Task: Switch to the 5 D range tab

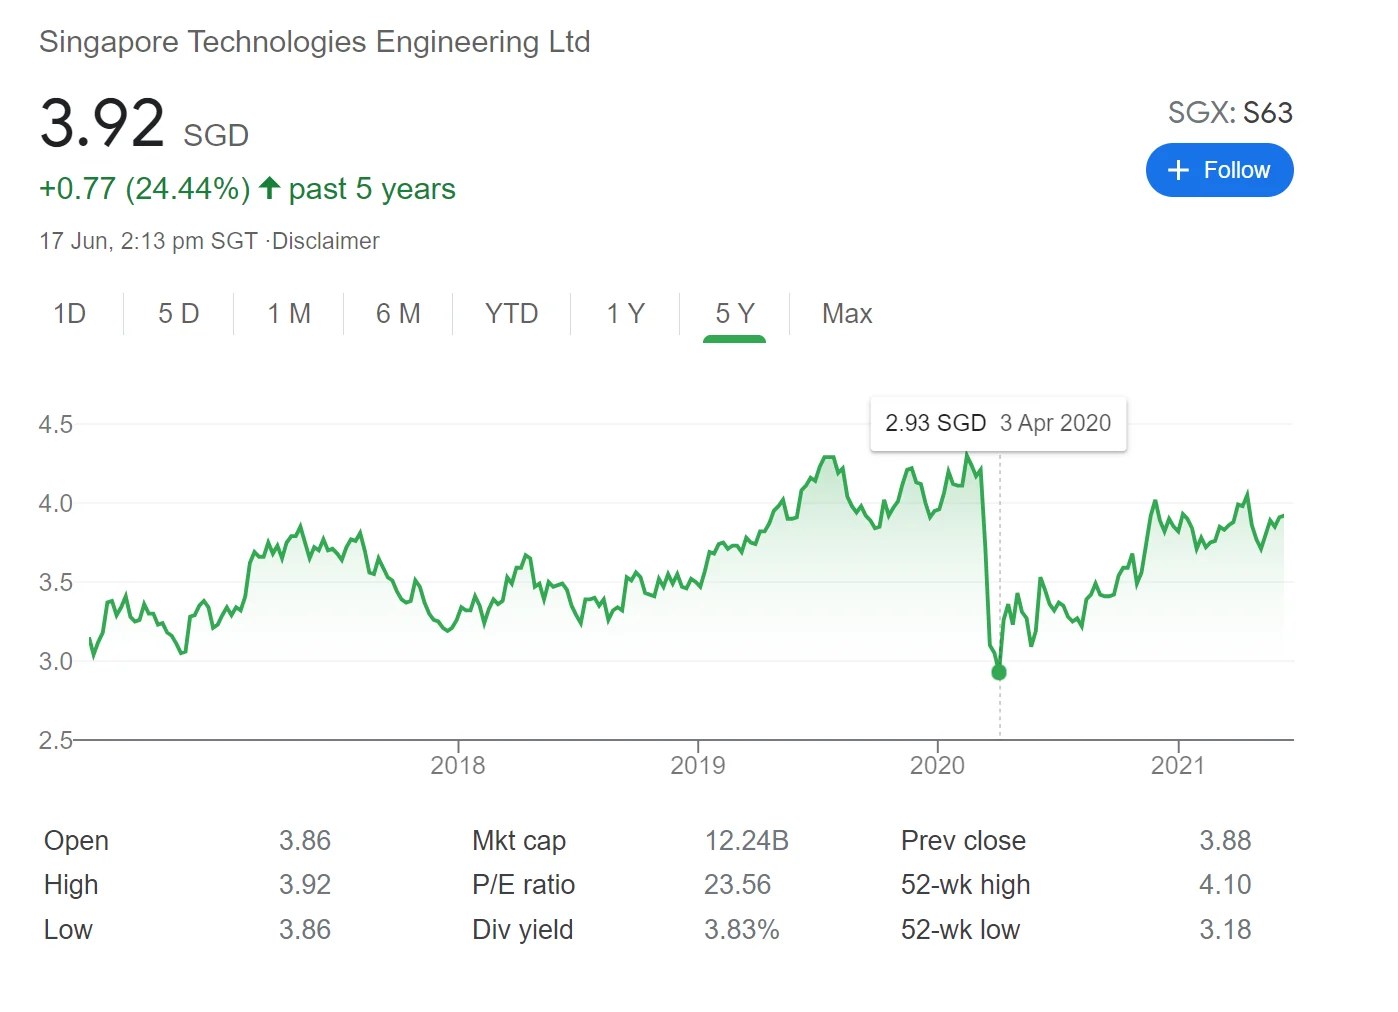Action: click(179, 314)
